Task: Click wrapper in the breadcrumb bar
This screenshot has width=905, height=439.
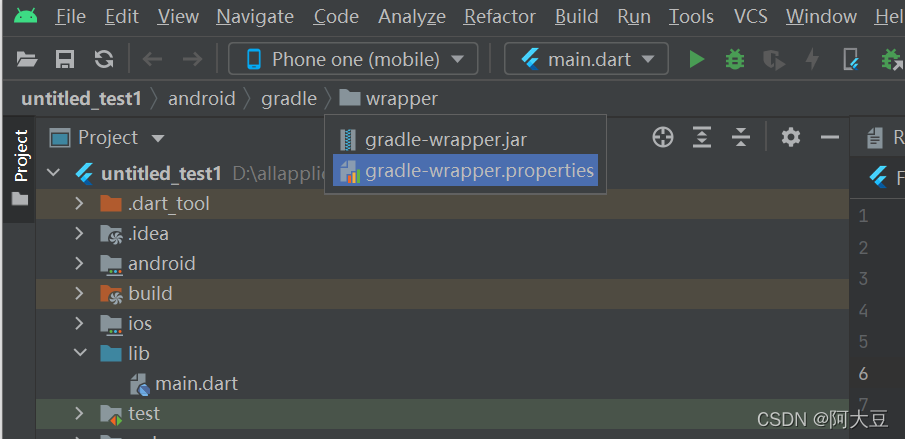Action: [x=388, y=99]
